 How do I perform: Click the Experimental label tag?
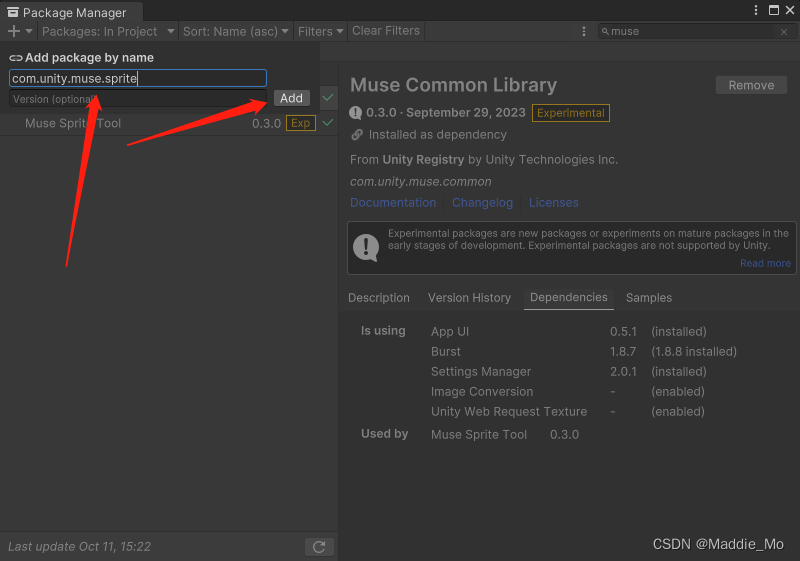[570, 113]
